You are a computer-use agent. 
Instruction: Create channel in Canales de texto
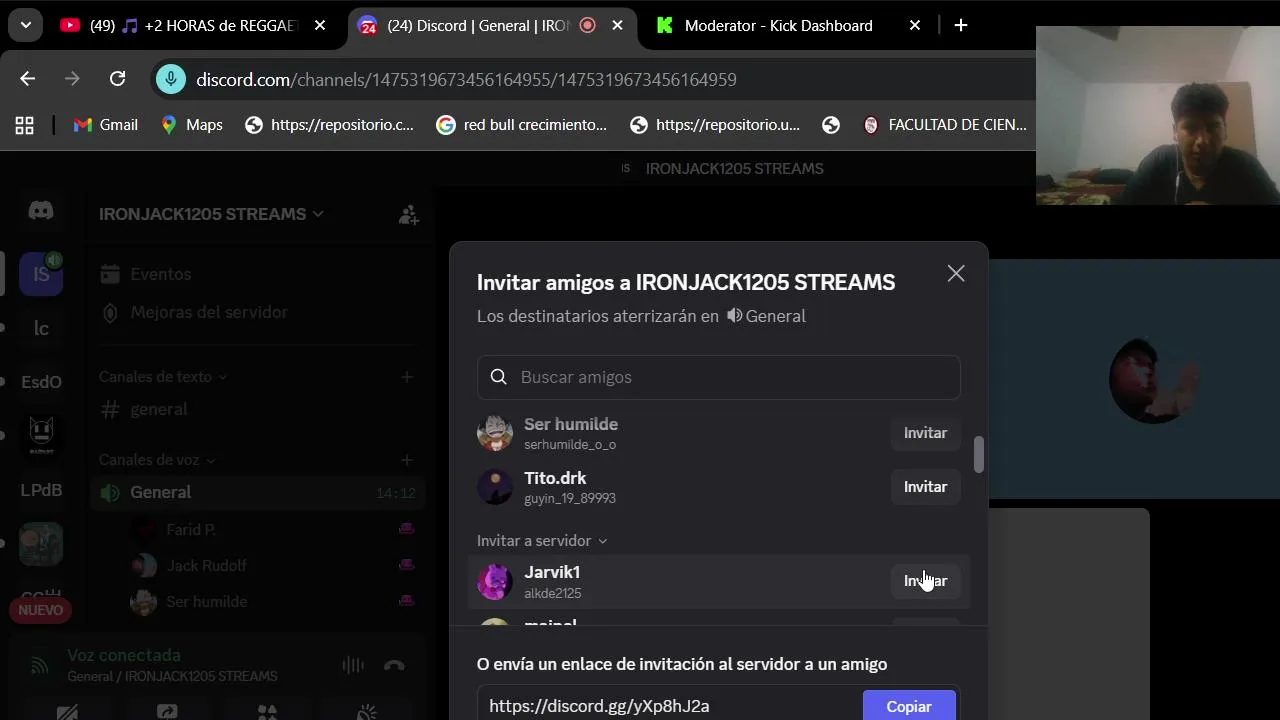coord(407,377)
